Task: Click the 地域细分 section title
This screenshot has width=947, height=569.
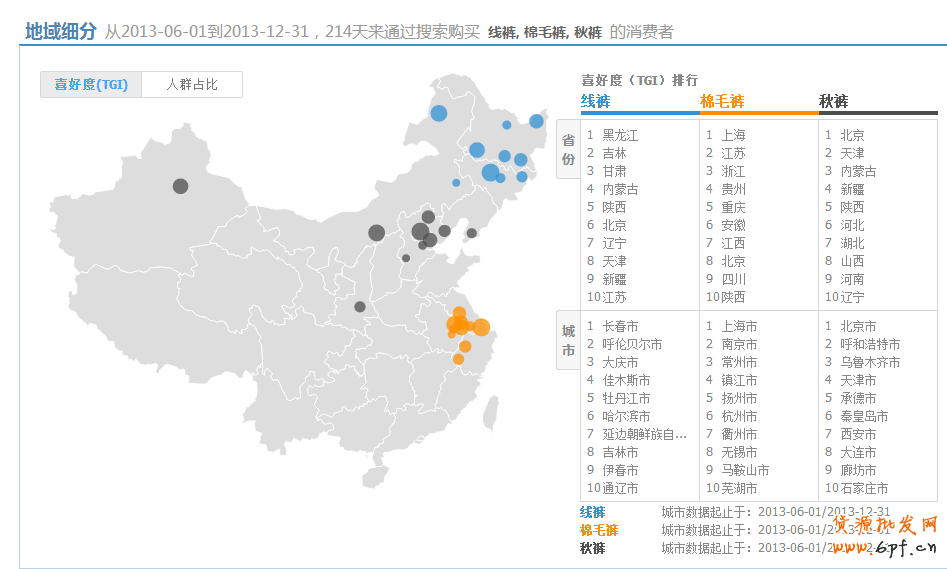Action: [61, 32]
